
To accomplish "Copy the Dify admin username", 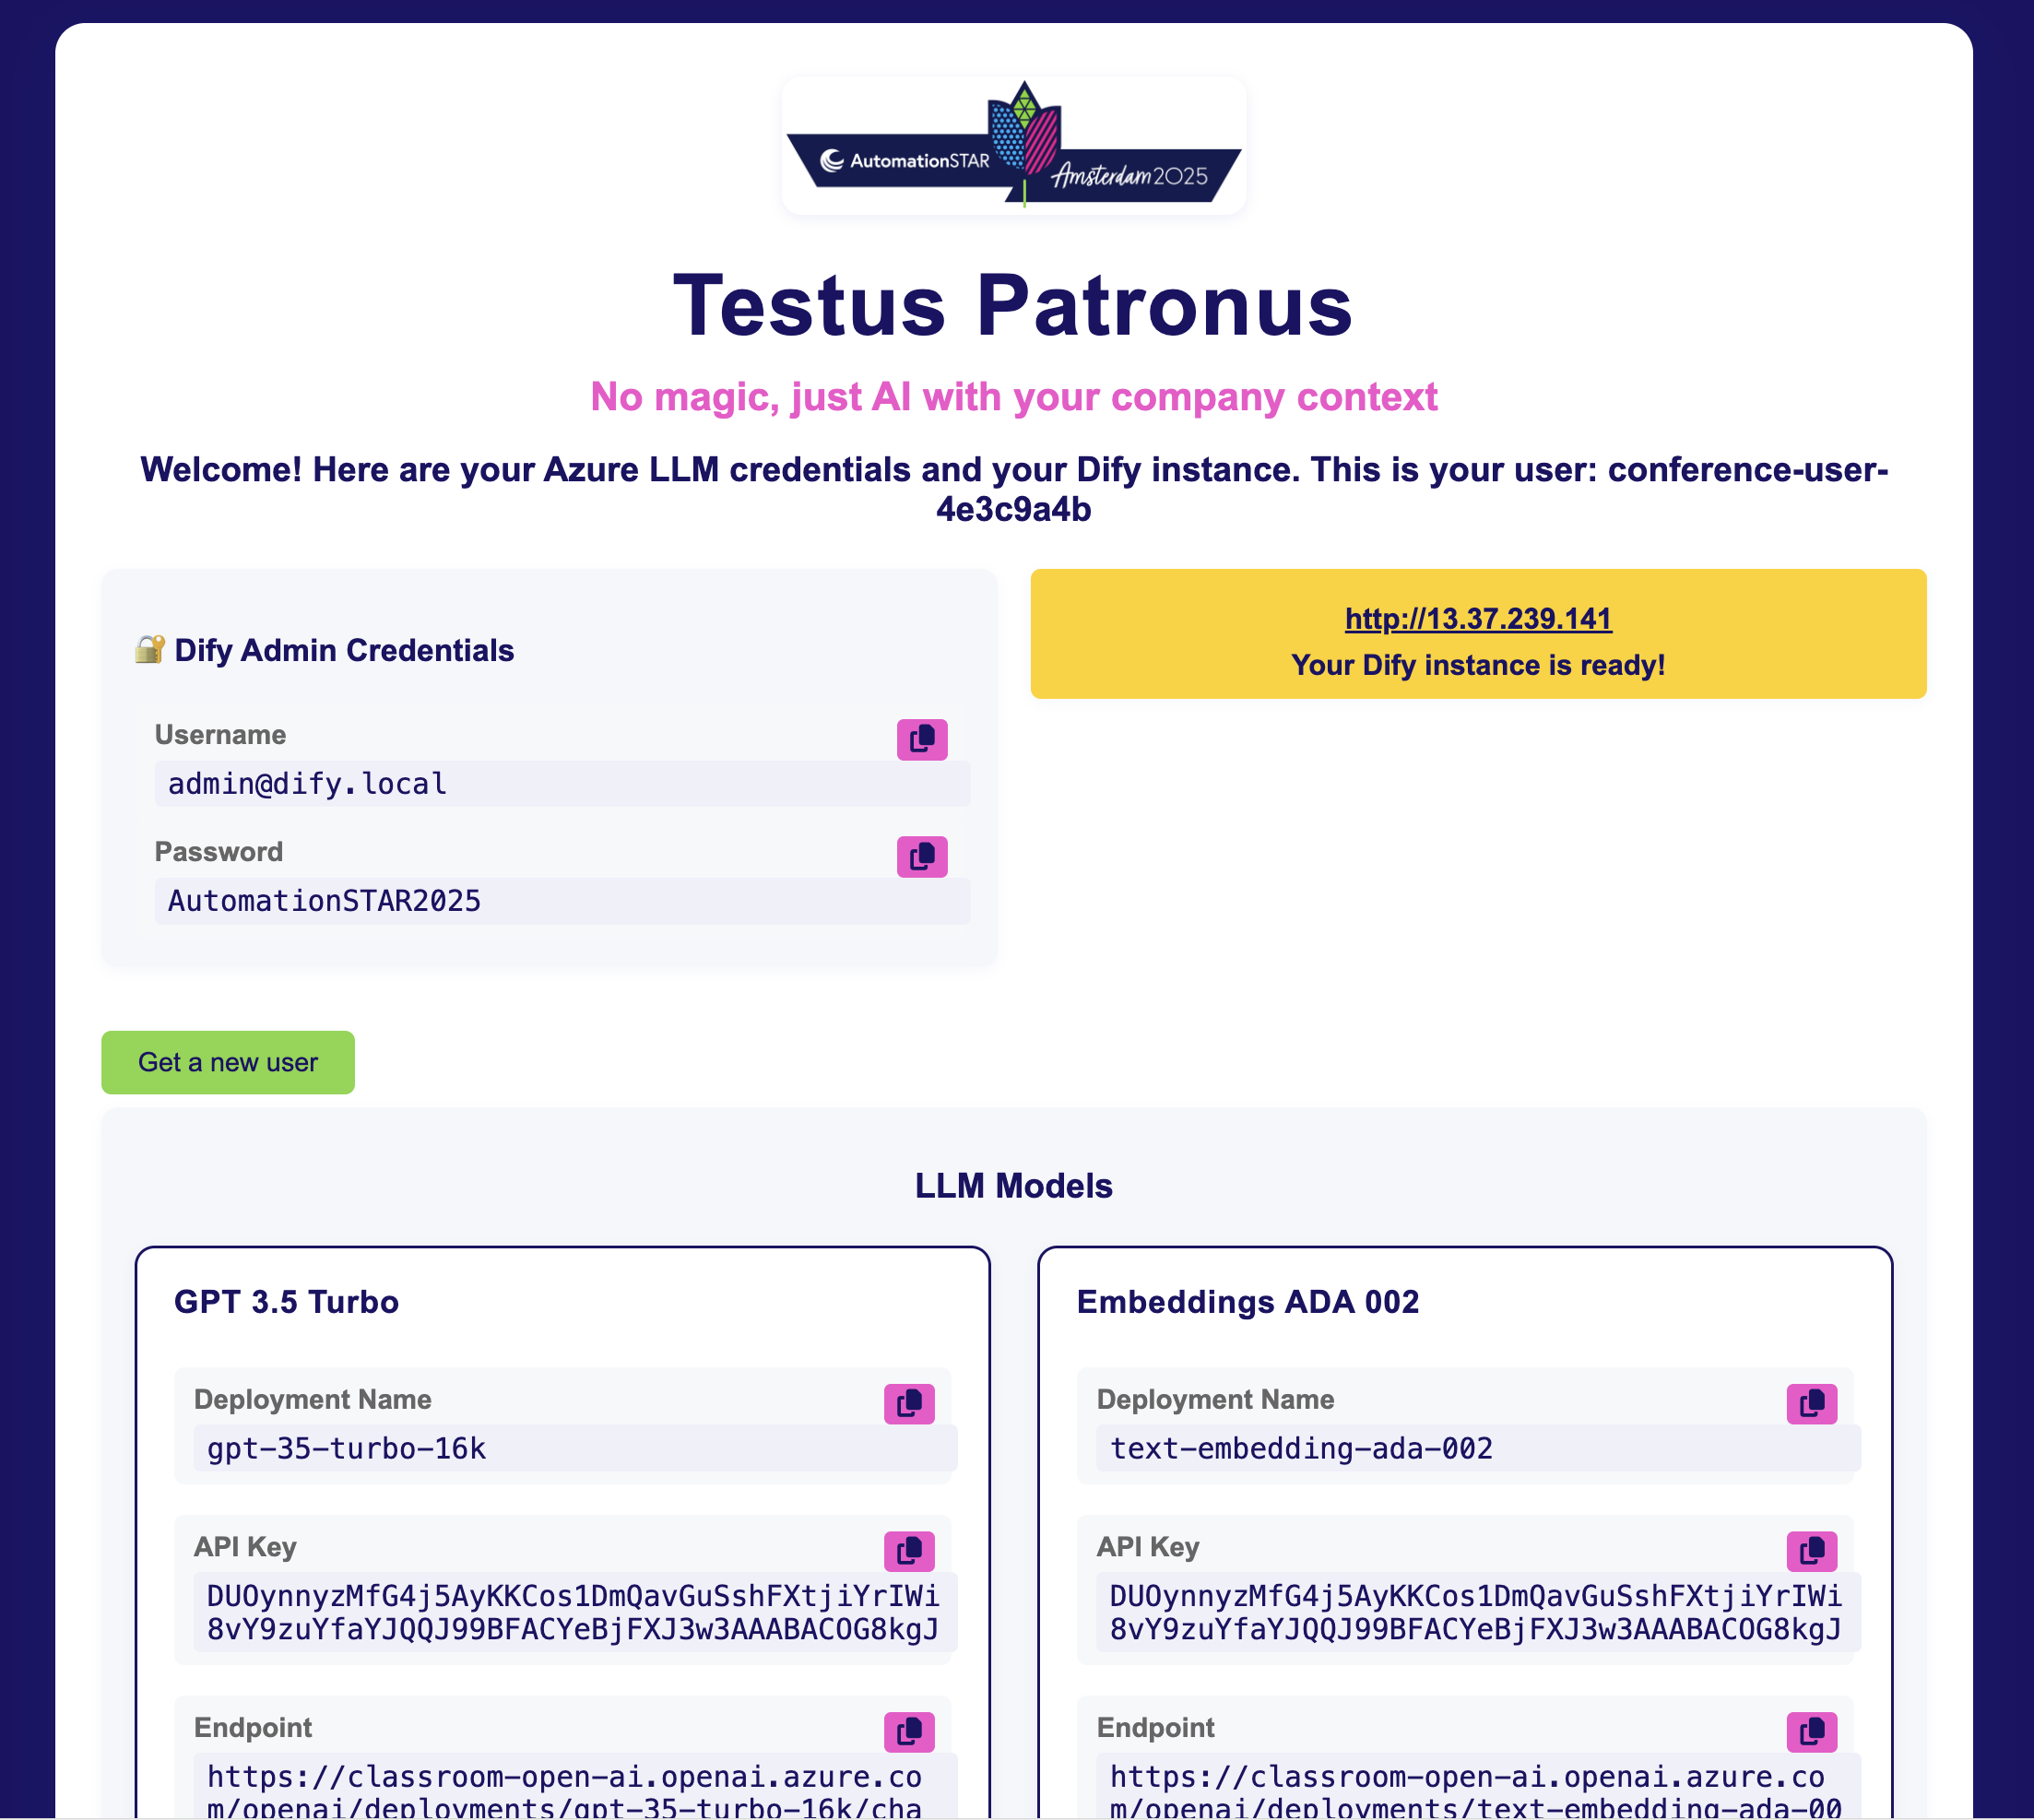I will click(x=921, y=739).
